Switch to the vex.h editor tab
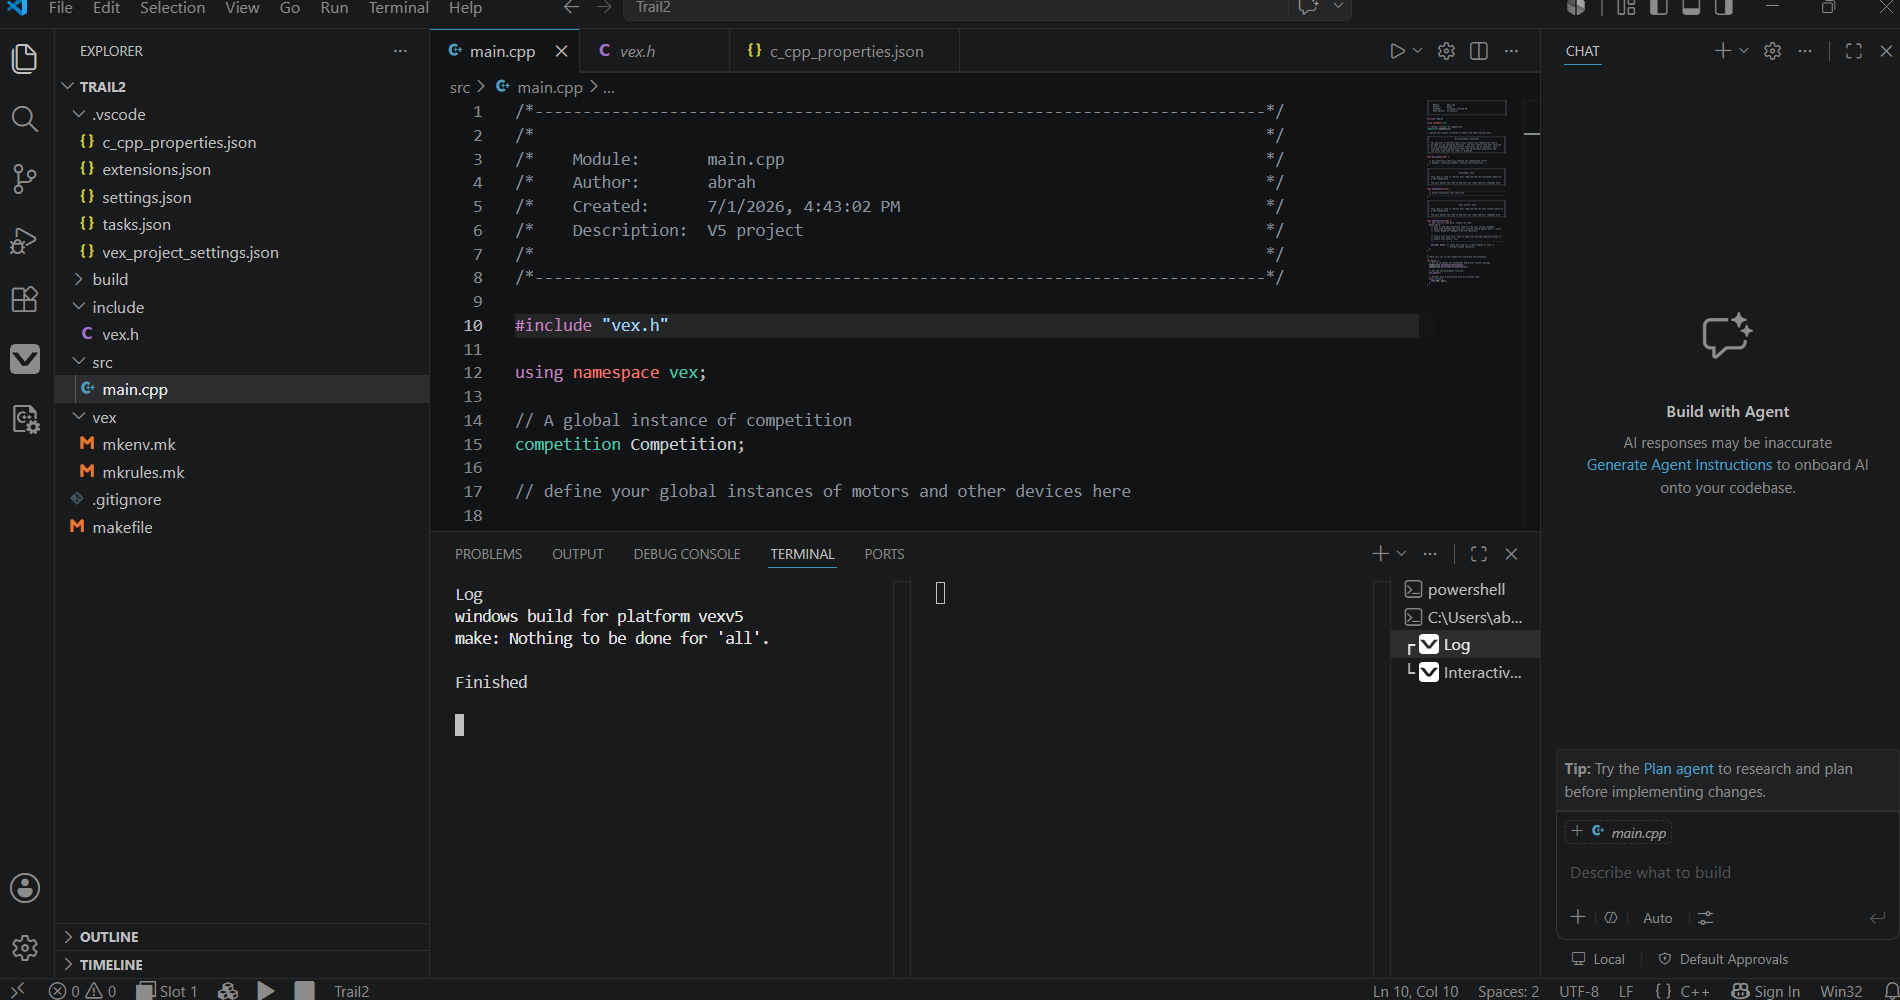This screenshot has width=1900, height=1000. coord(637,51)
